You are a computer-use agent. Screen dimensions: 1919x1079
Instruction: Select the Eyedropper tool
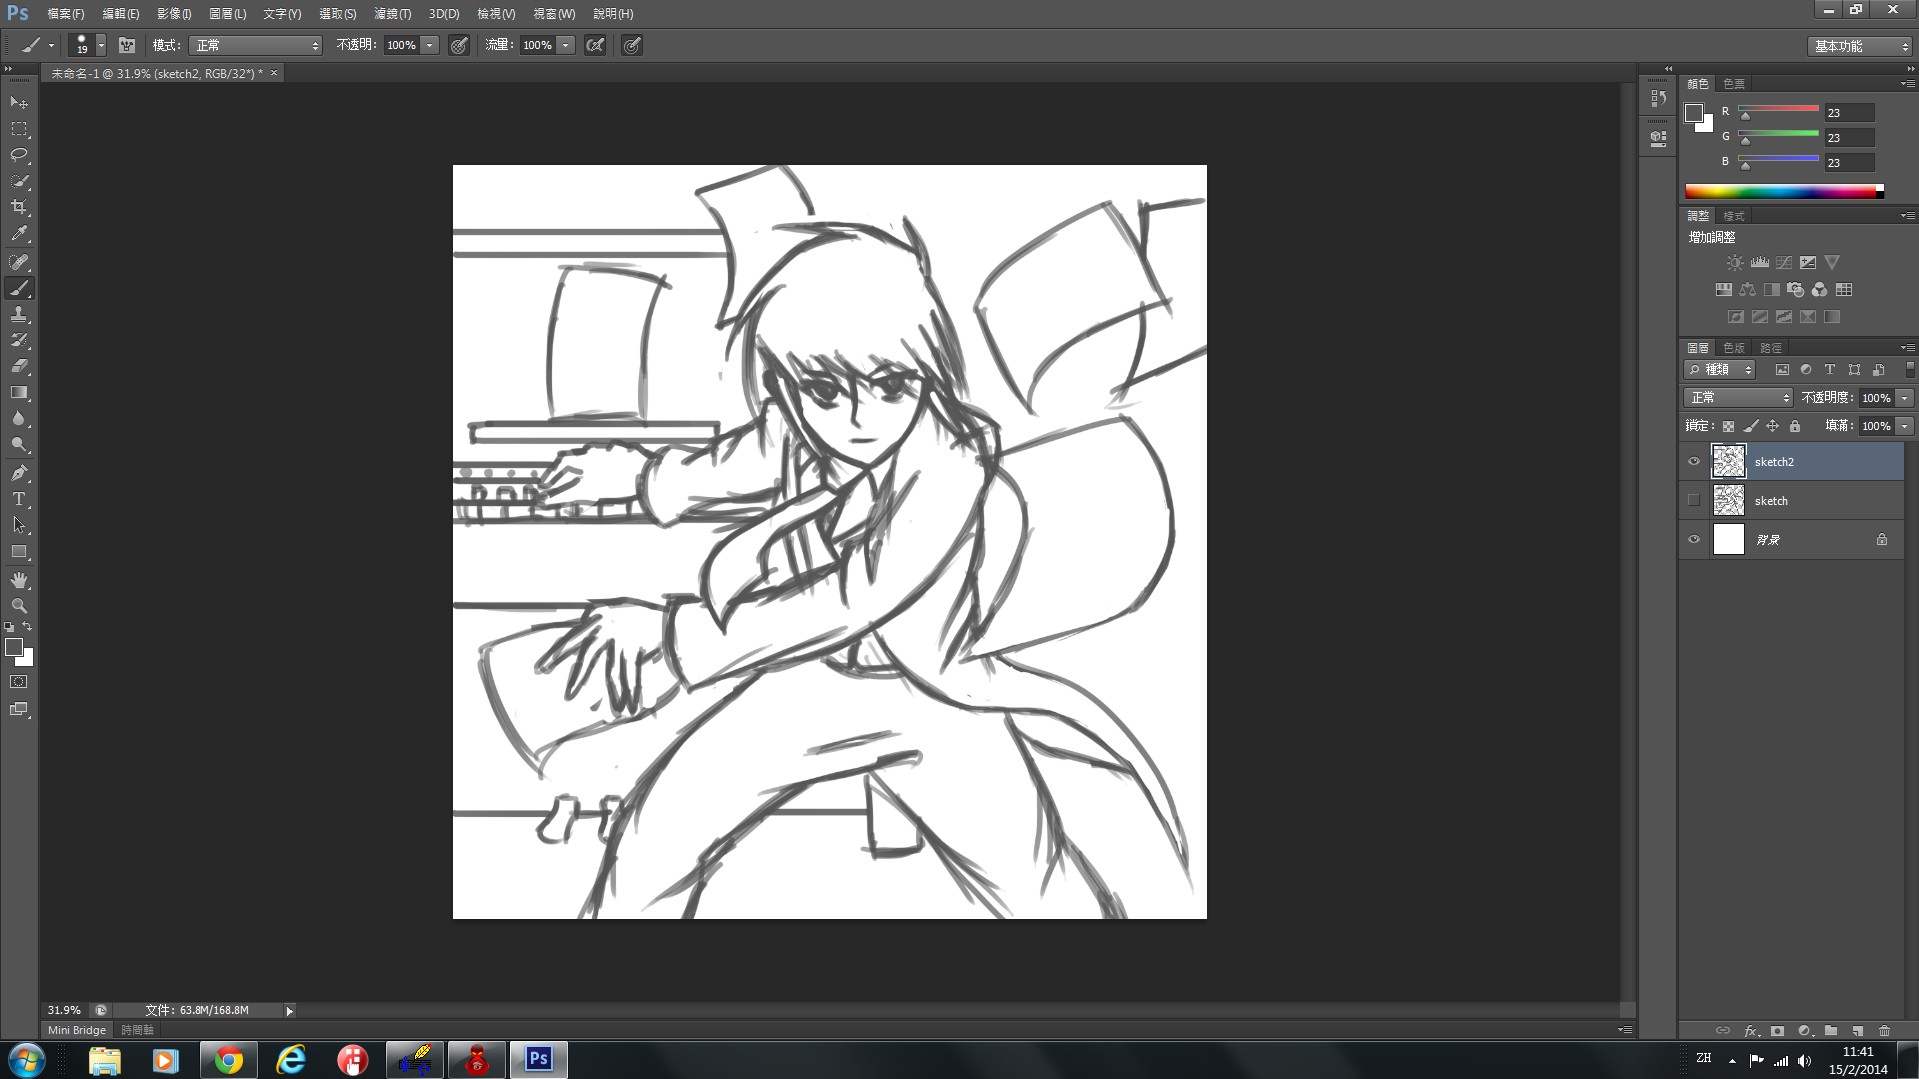[x=19, y=234]
